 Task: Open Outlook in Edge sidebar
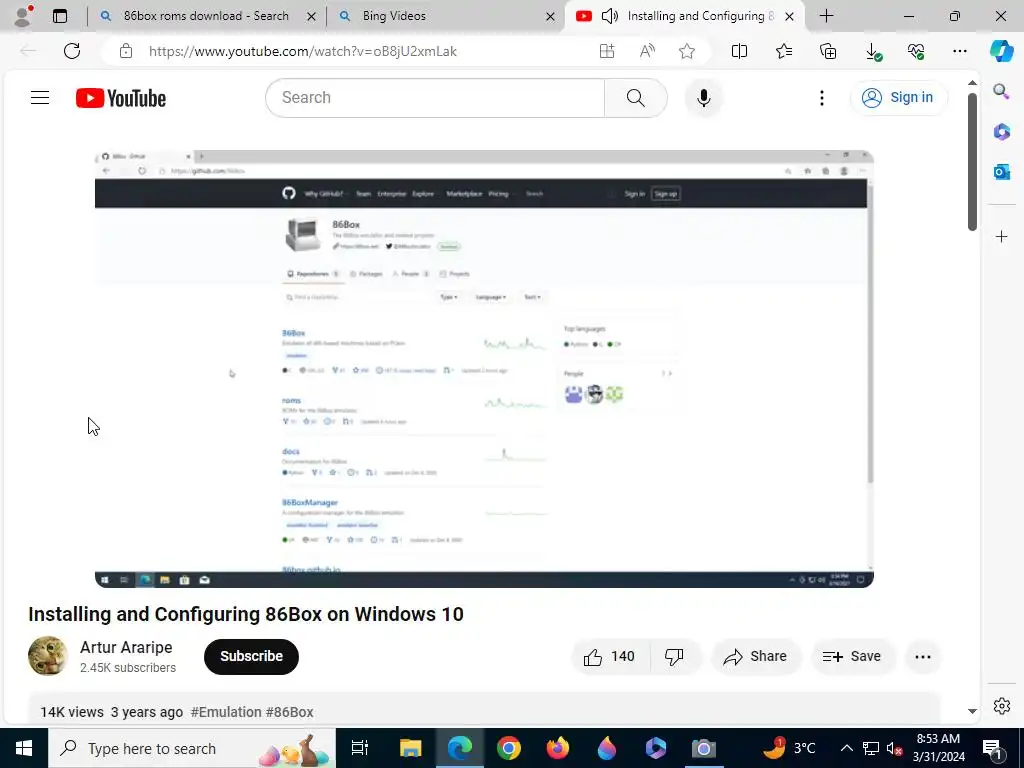(1001, 172)
